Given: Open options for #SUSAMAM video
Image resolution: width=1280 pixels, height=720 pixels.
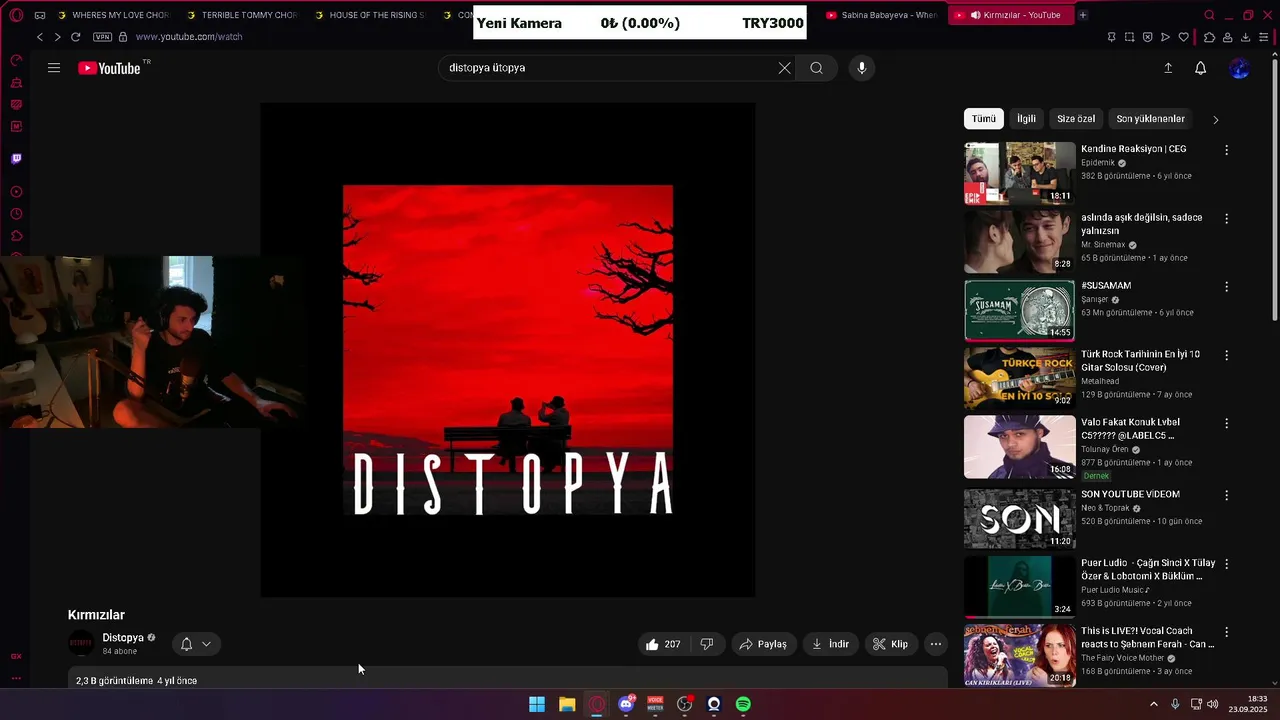Looking at the screenshot, I should point(1226,287).
